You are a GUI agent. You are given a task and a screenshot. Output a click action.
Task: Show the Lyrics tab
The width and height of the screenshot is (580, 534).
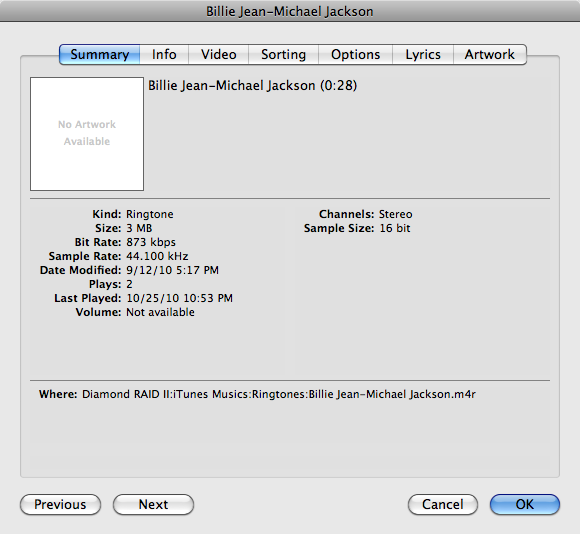pos(423,54)
